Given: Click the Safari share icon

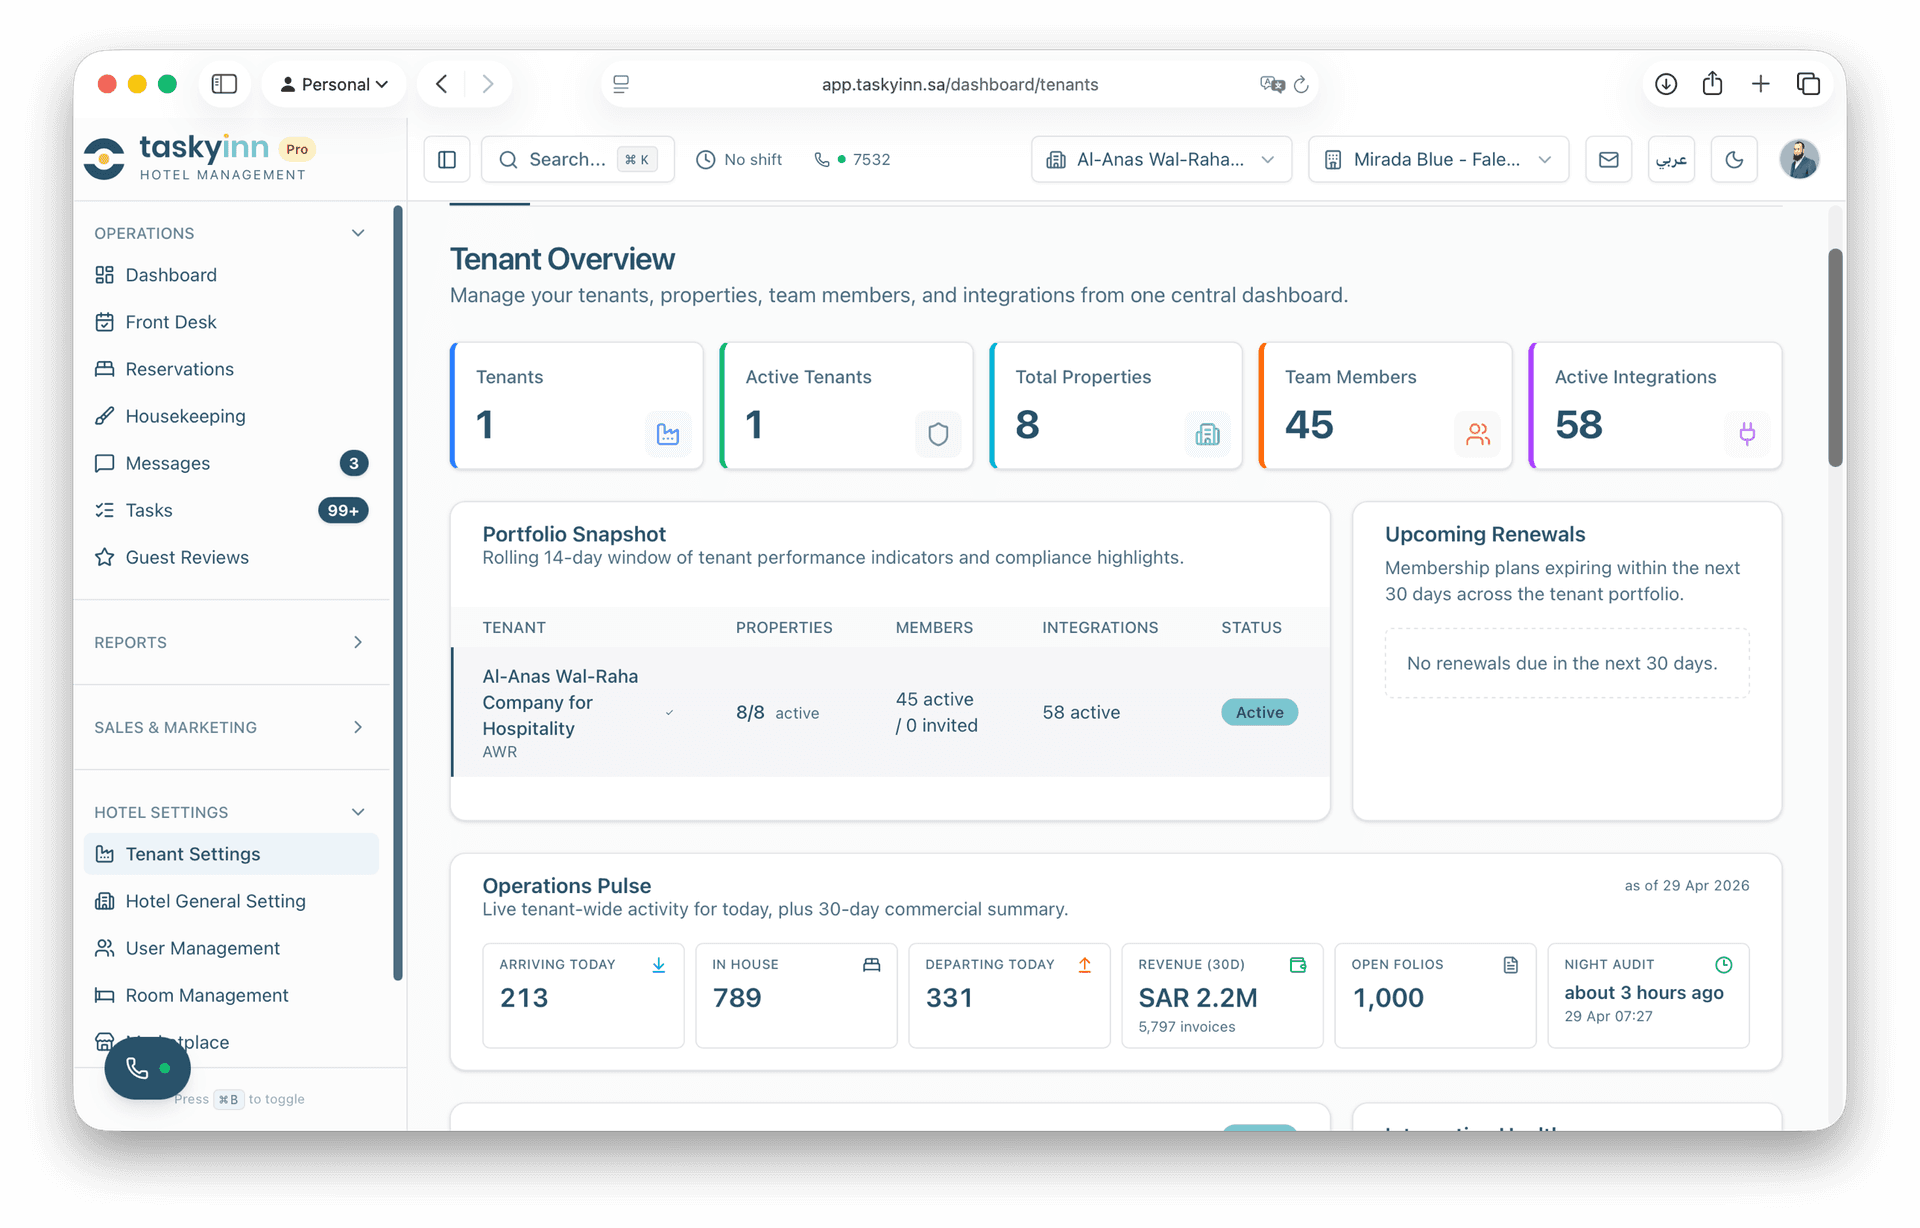Looking at the screenshot, I should click(x=1712, y=84).
